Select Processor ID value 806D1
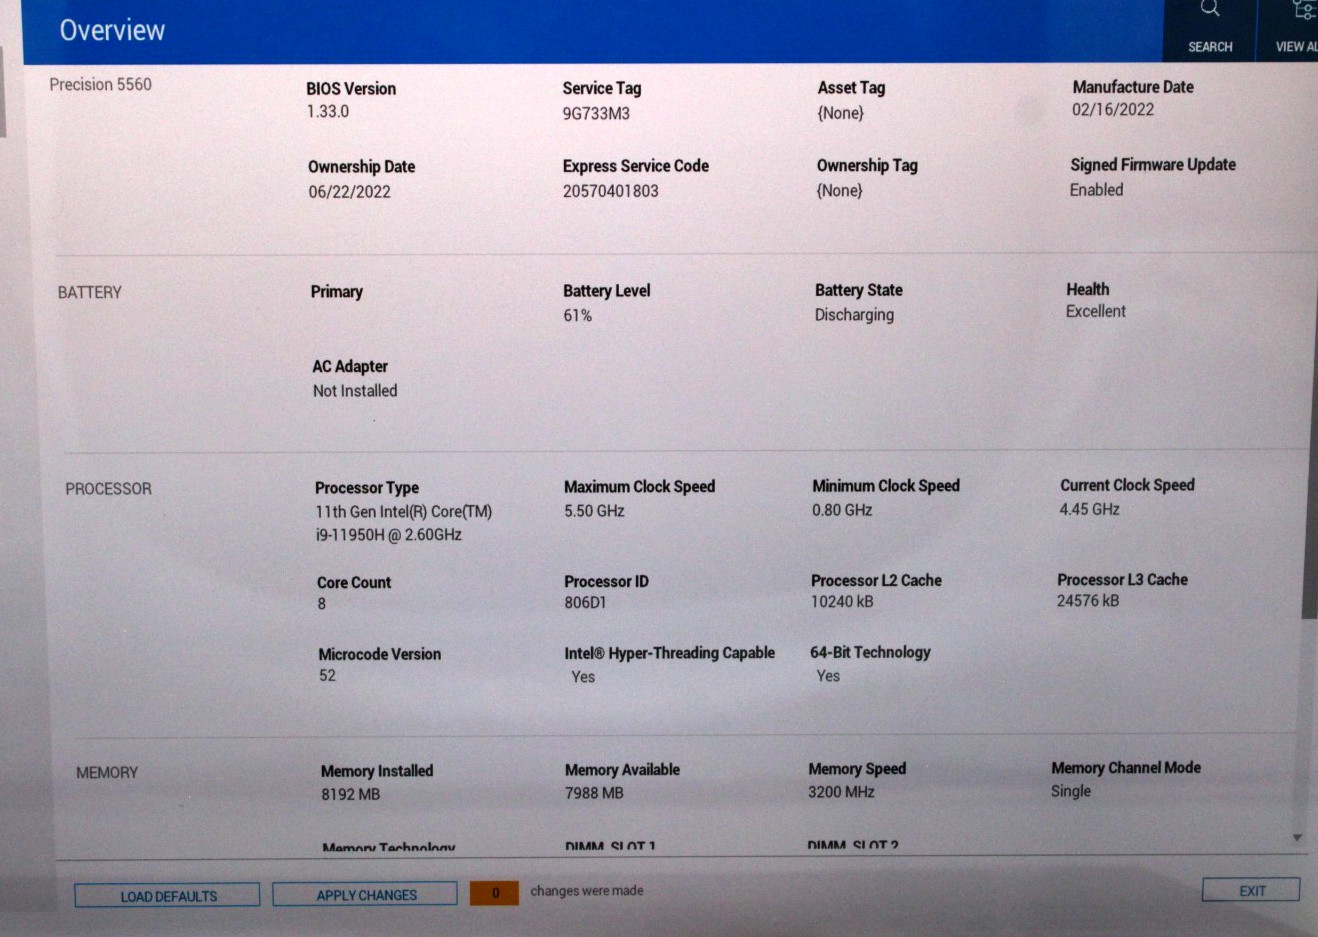 click(x=585, y=603)
